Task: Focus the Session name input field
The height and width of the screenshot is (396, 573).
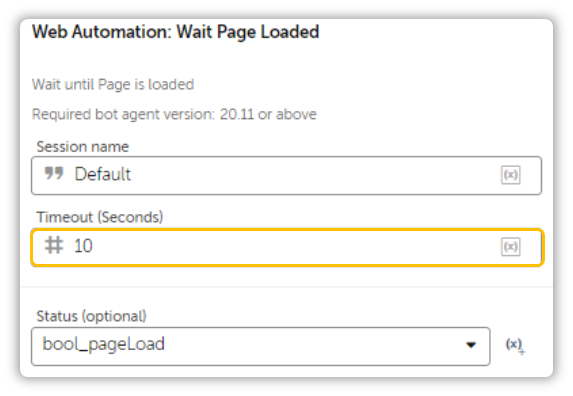Action: pyautogui.click(x=286, y=175)
